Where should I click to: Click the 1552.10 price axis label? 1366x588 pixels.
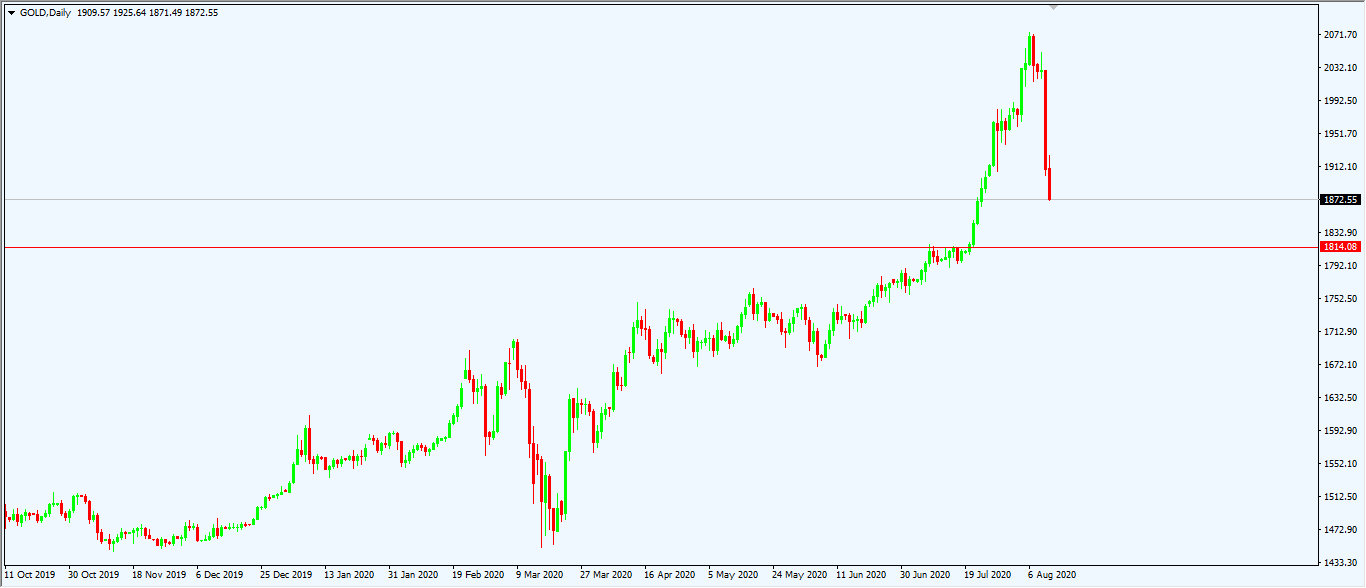click(x=1340, y=464)
